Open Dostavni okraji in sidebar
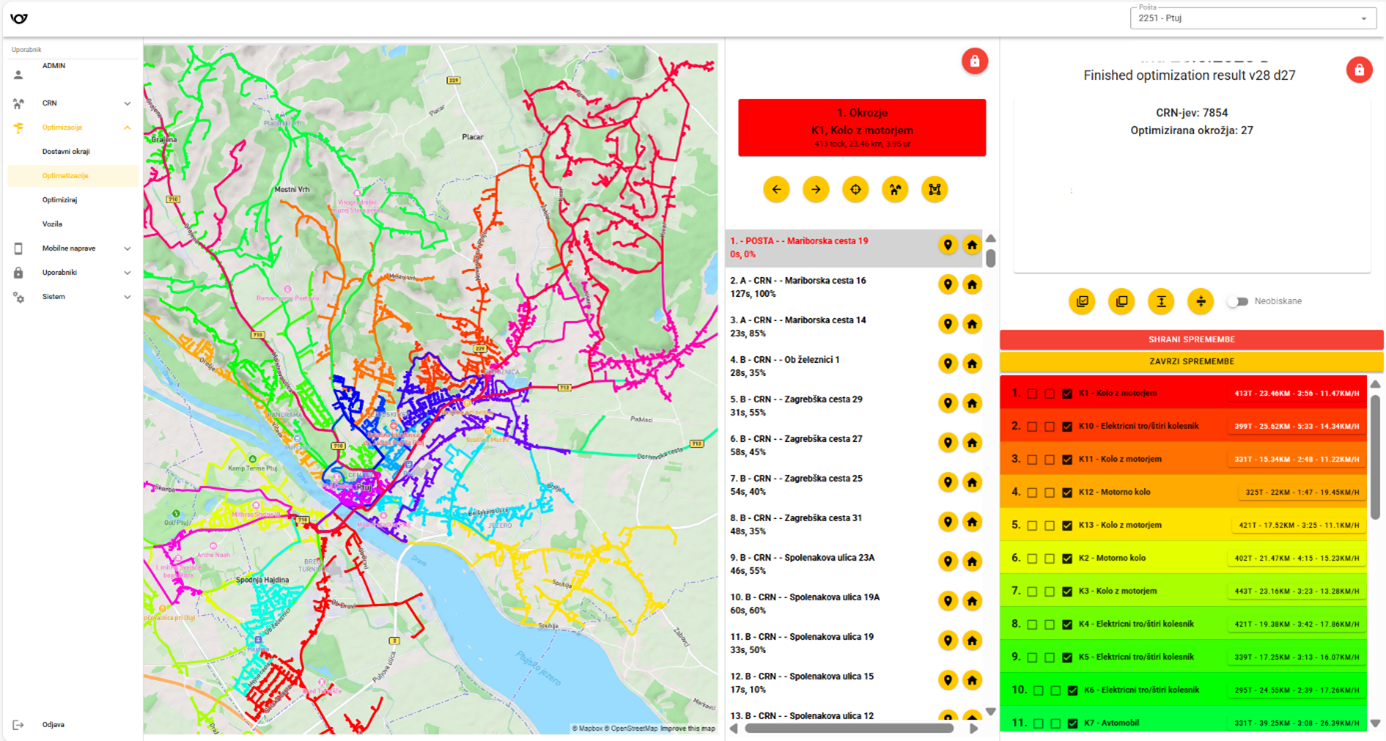 [66, 152]
